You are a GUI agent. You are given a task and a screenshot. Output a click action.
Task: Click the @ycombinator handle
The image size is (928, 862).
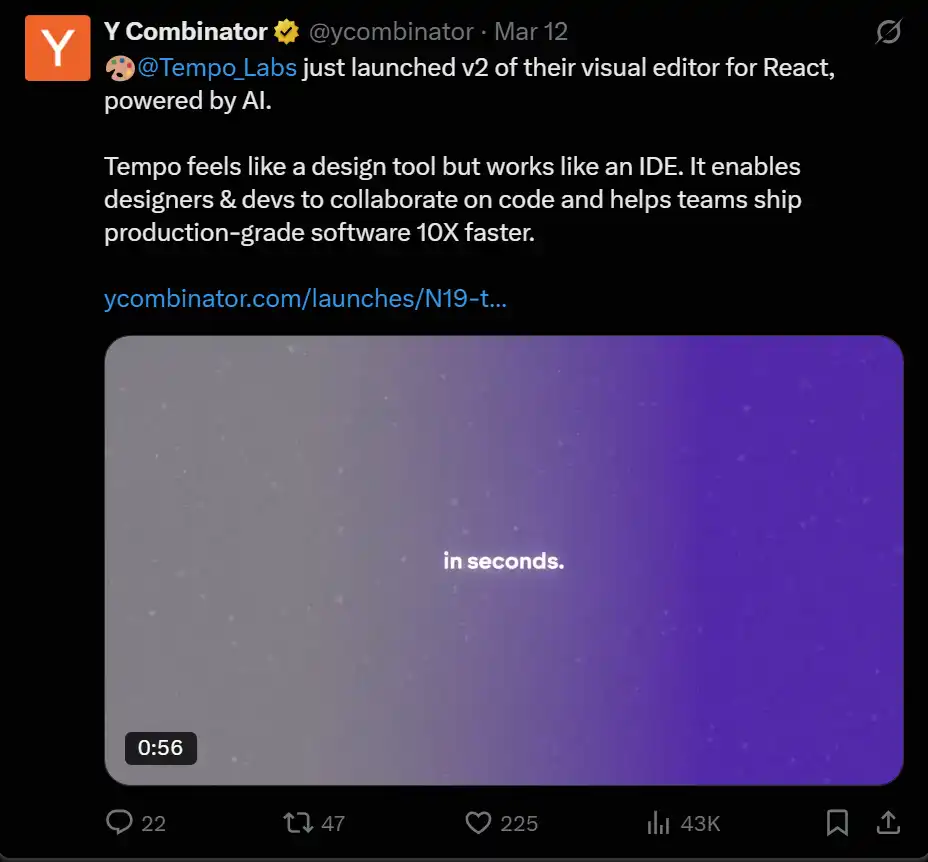click(391, 32)
